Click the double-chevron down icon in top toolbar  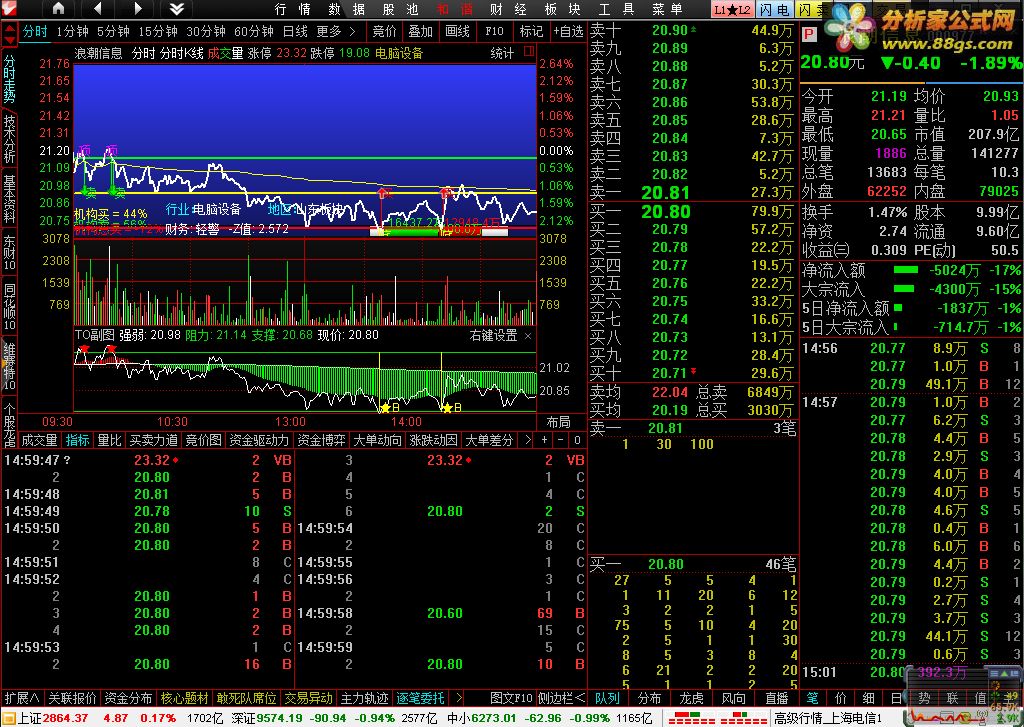(176, 9)
